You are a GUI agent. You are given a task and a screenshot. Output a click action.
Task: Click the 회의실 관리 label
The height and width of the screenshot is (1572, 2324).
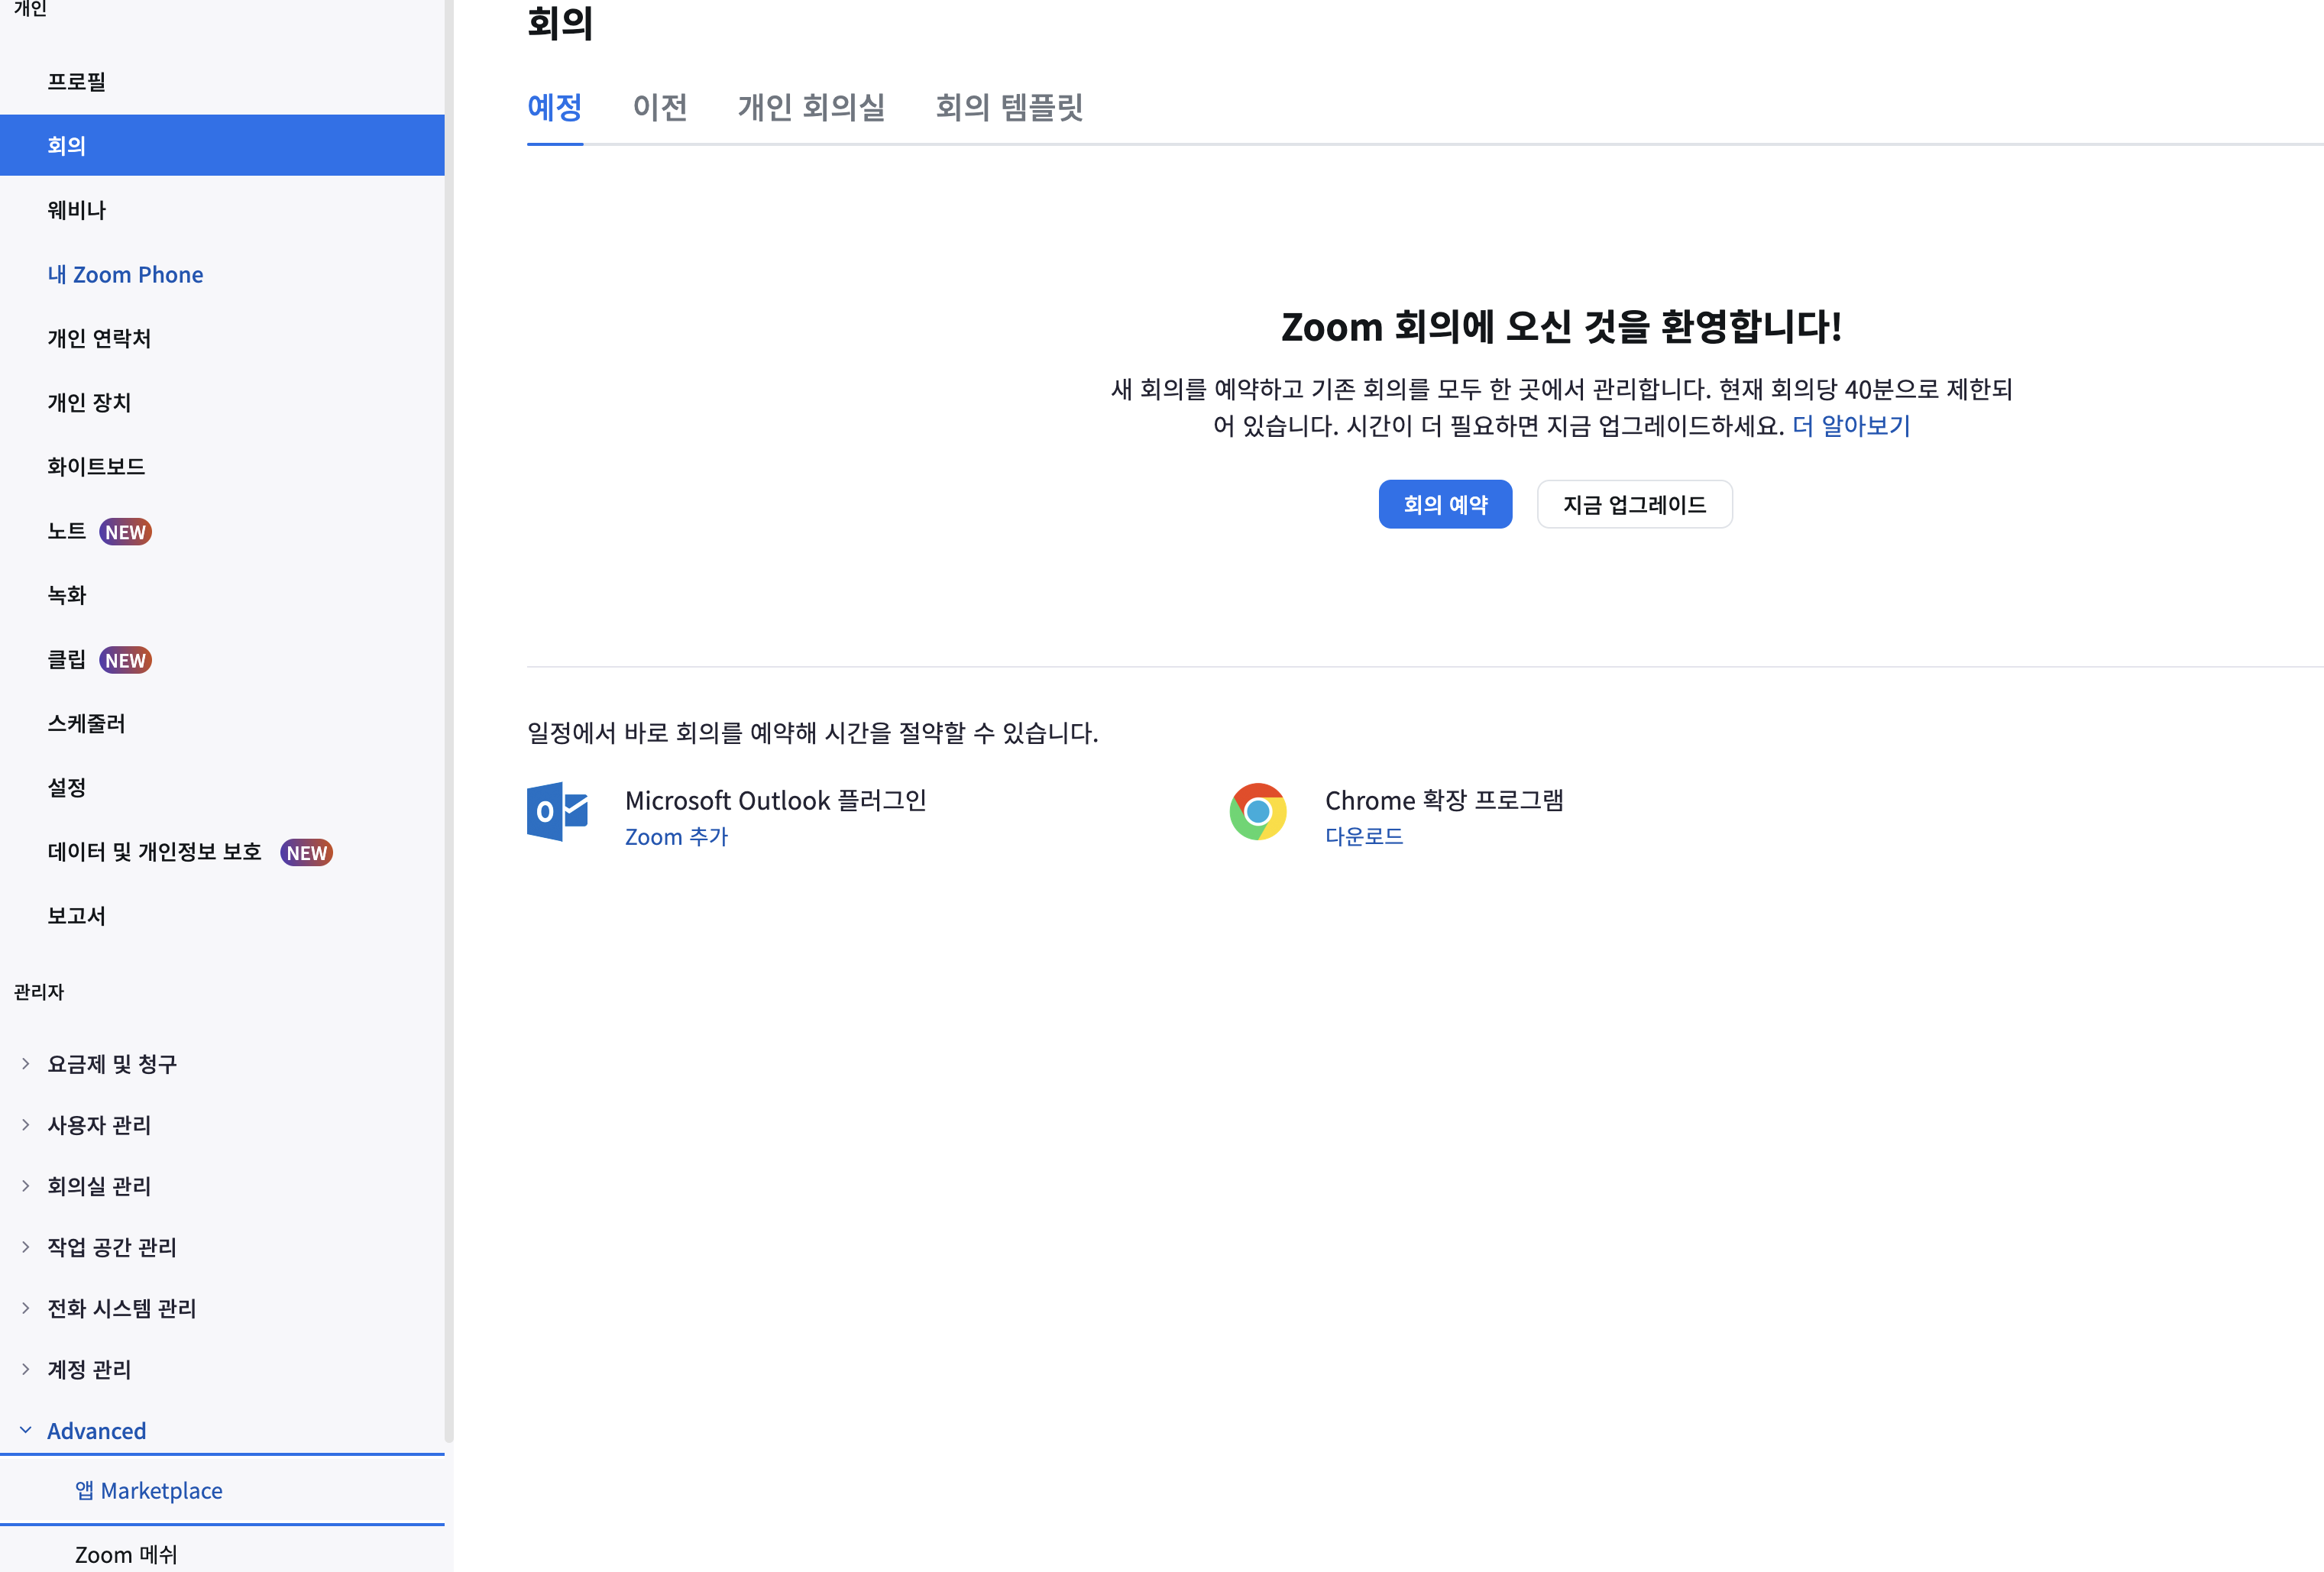click(99, 1186)
